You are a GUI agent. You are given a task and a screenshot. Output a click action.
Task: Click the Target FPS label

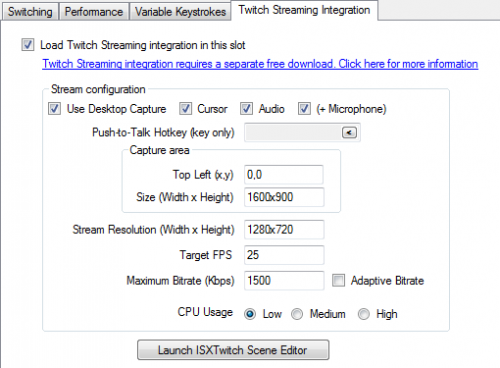point(206,255)
